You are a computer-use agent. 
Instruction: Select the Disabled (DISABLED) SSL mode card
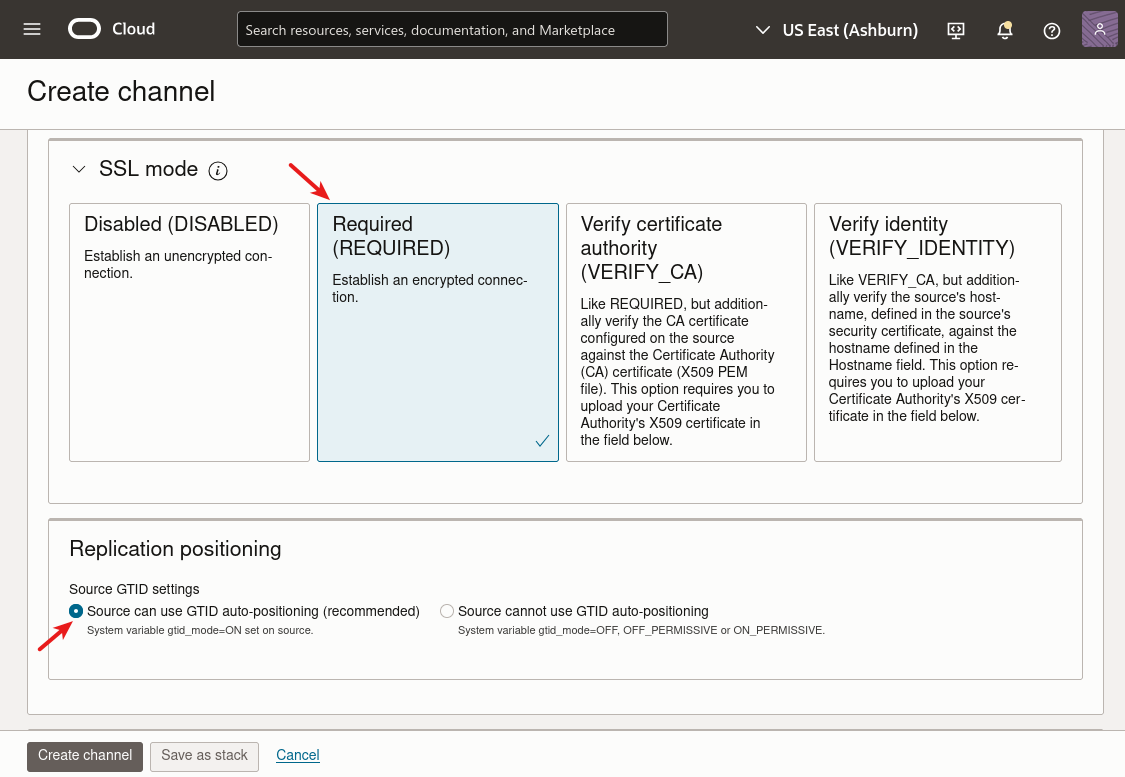pyautogui.click(x=189, y=332)
